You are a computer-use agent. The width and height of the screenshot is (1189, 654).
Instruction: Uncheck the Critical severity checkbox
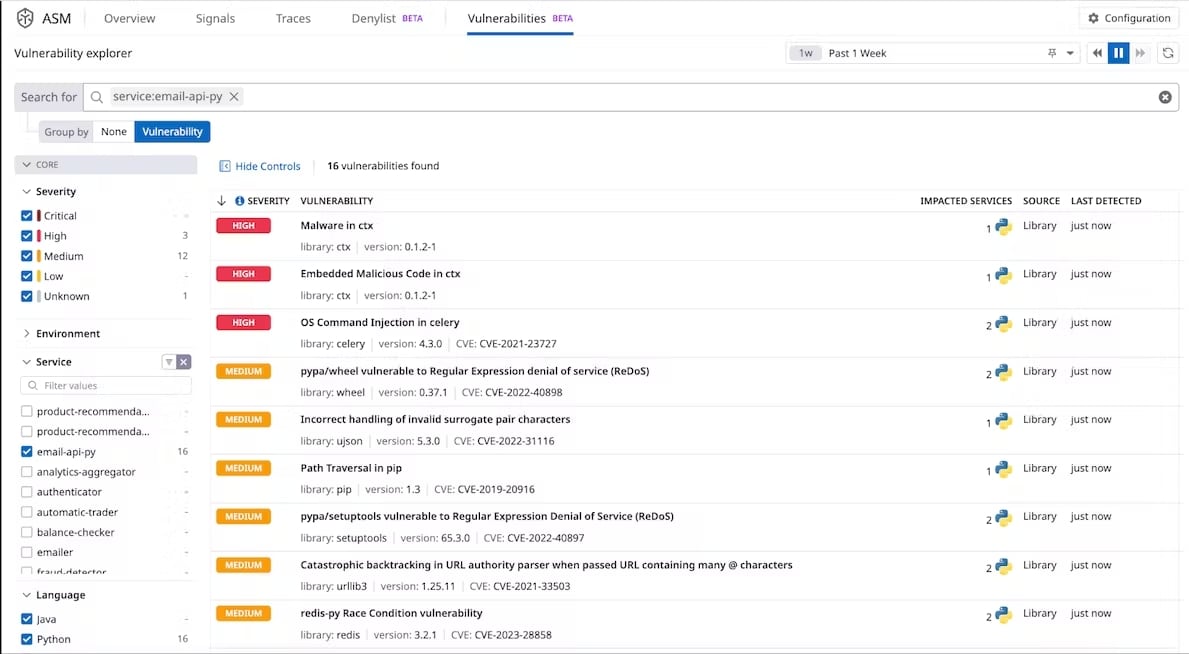[x=27, y=215]
